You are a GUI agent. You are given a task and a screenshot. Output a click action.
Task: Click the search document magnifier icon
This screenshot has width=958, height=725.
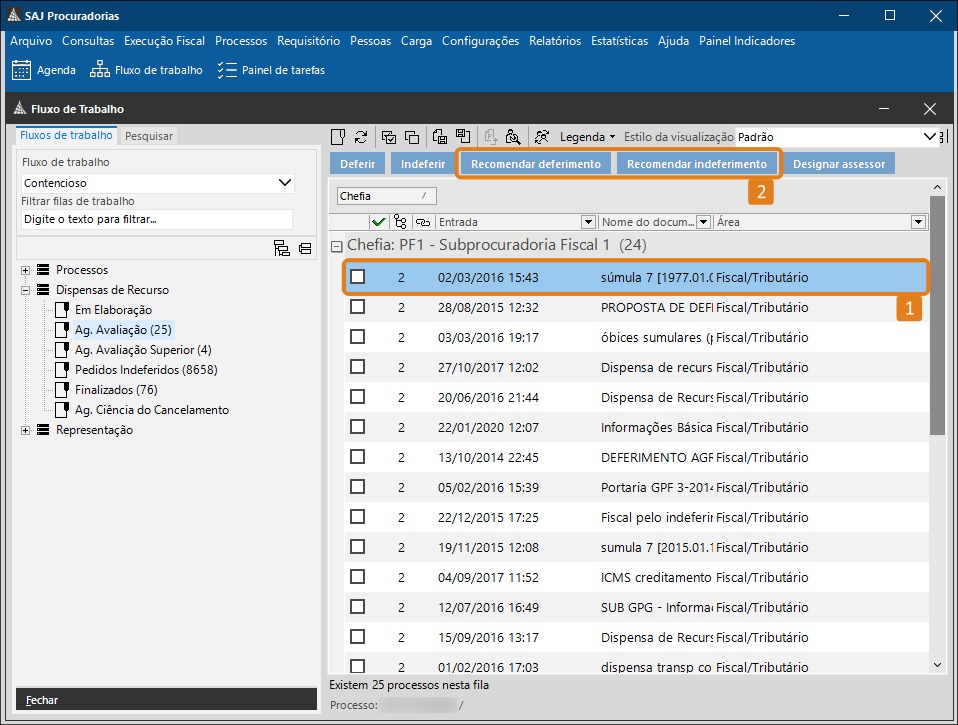513,137
